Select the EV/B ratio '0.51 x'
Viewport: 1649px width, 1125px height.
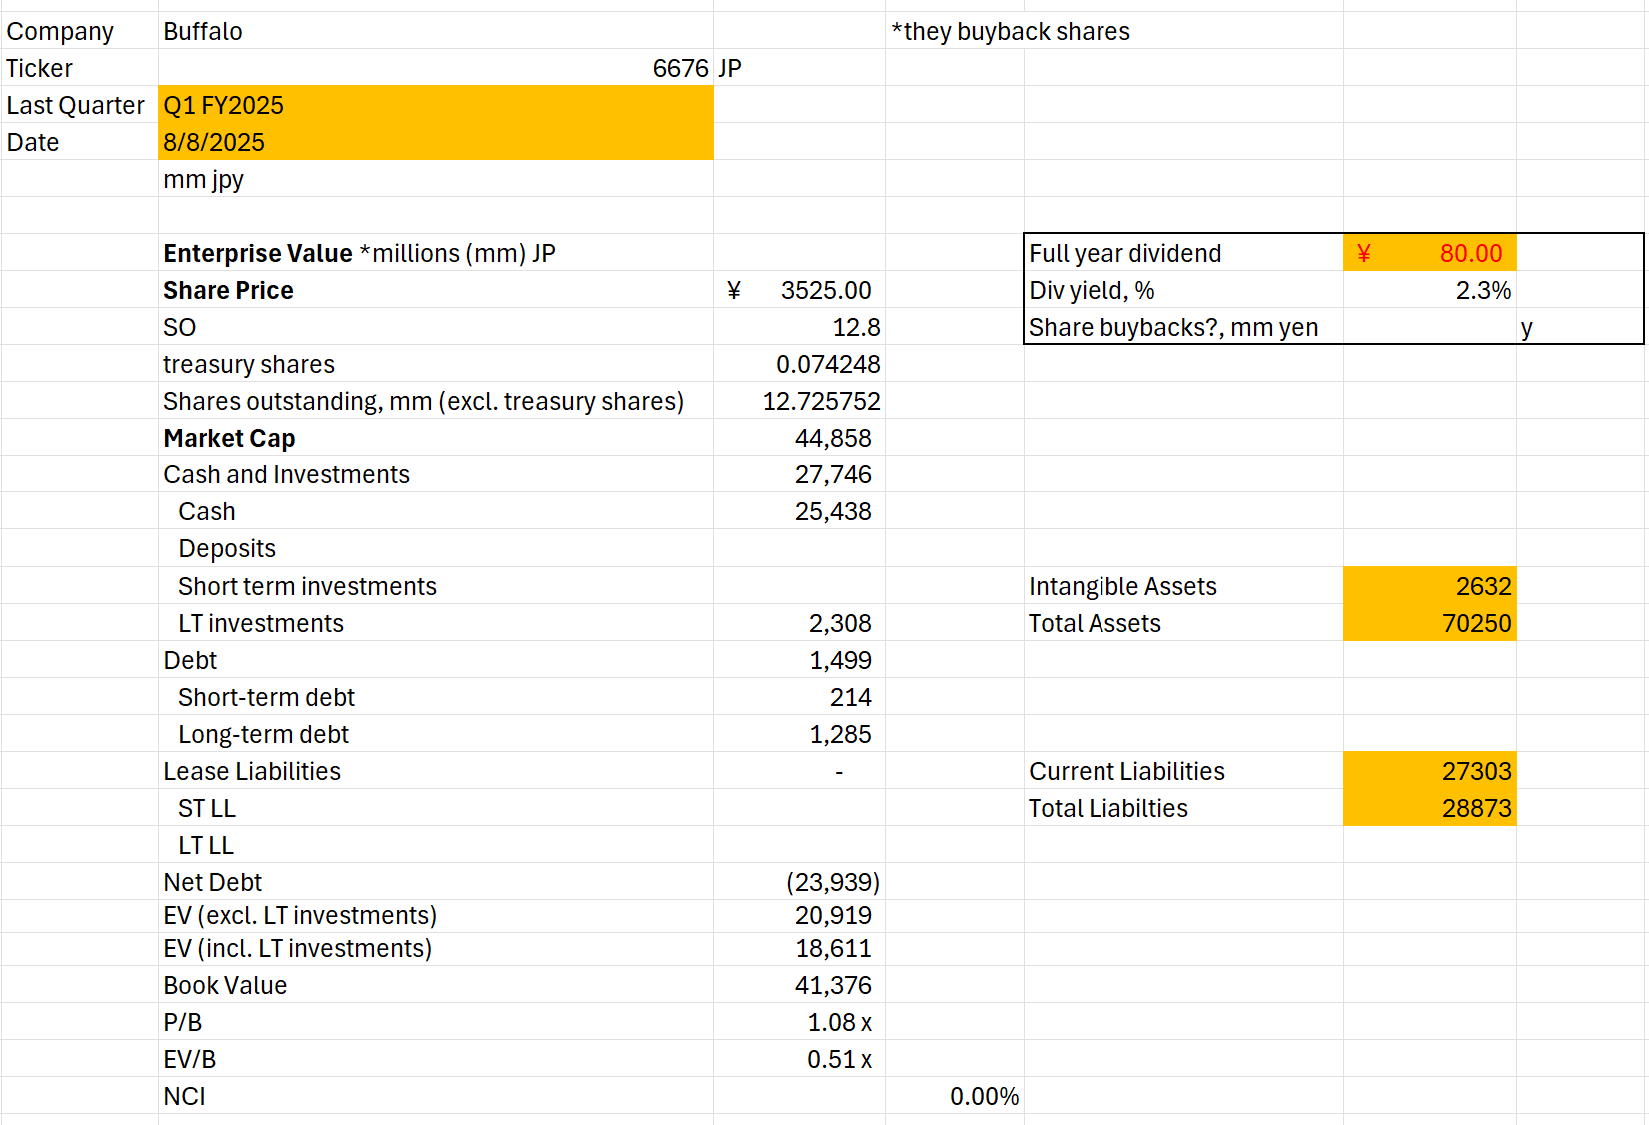(x=799, y=1059)
